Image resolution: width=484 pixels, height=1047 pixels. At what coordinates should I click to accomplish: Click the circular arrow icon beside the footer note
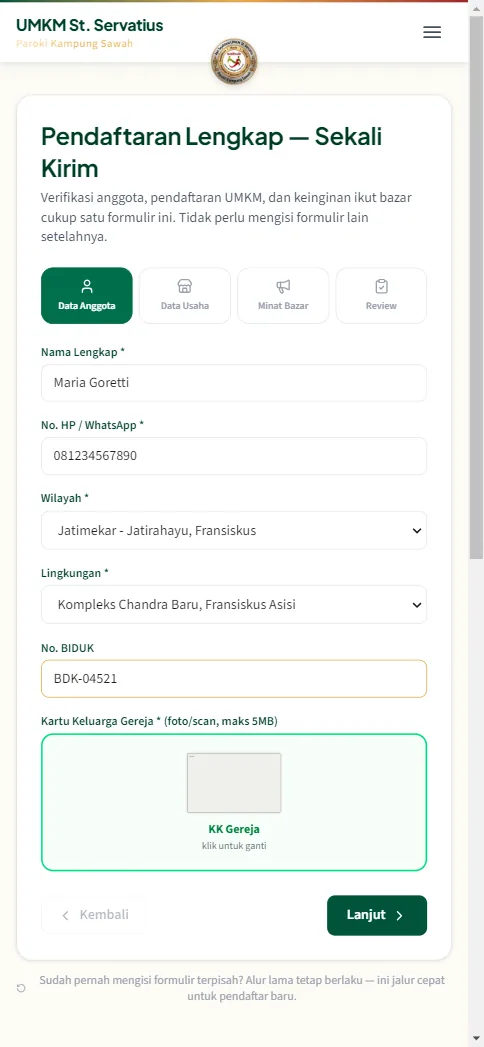click(x=21, y=988)
